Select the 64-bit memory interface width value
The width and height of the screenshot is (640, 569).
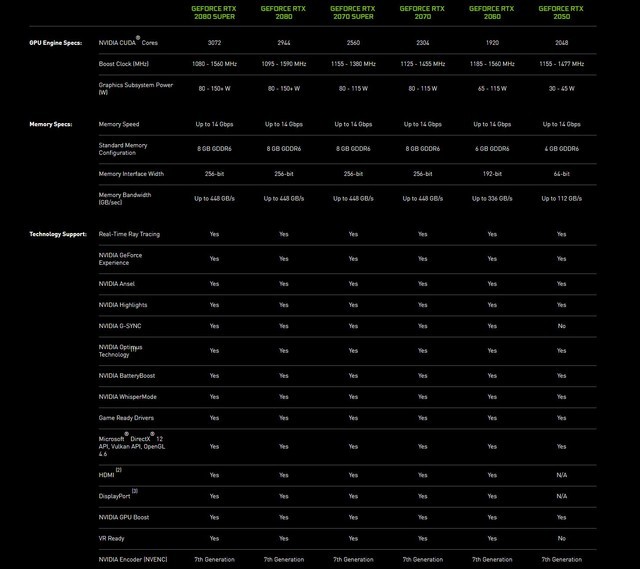point(561,173)
